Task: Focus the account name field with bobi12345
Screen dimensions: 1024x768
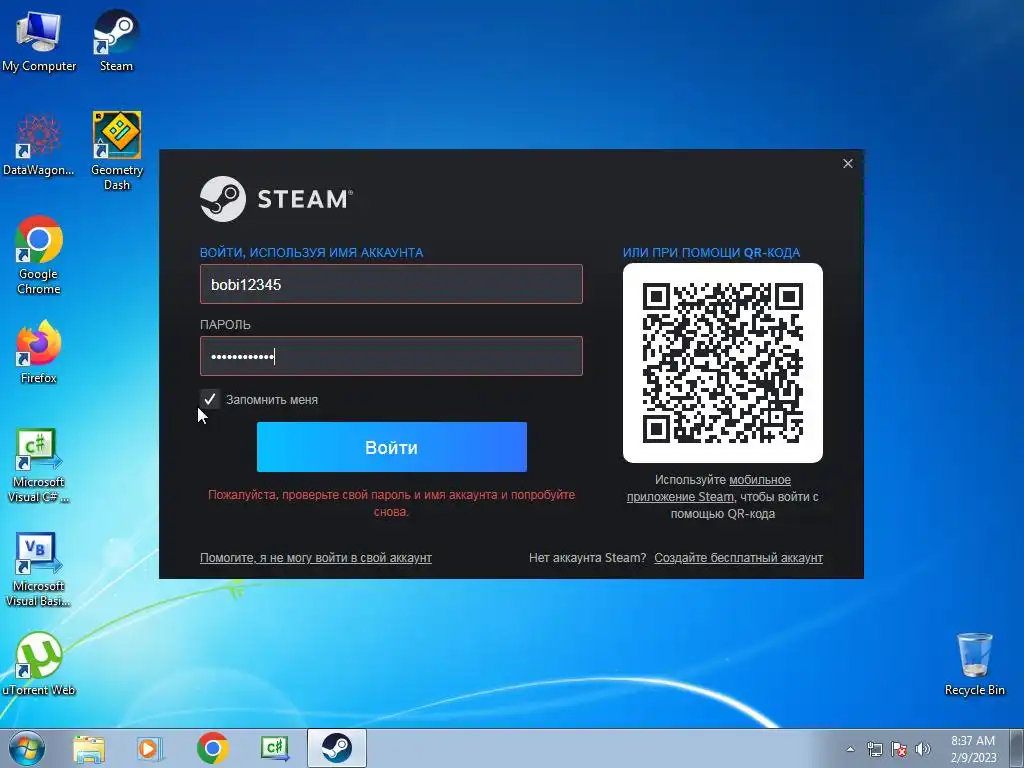Action: 391,284
